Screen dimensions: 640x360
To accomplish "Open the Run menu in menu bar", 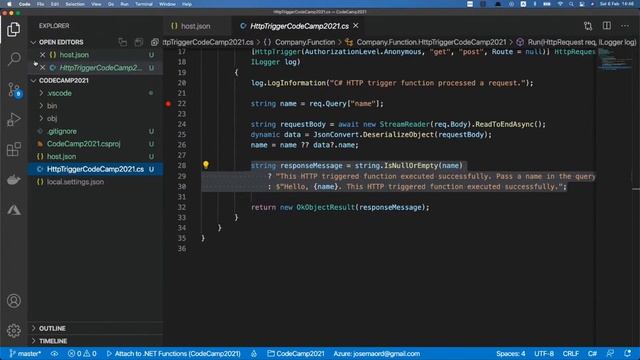I will pos(124,4).
